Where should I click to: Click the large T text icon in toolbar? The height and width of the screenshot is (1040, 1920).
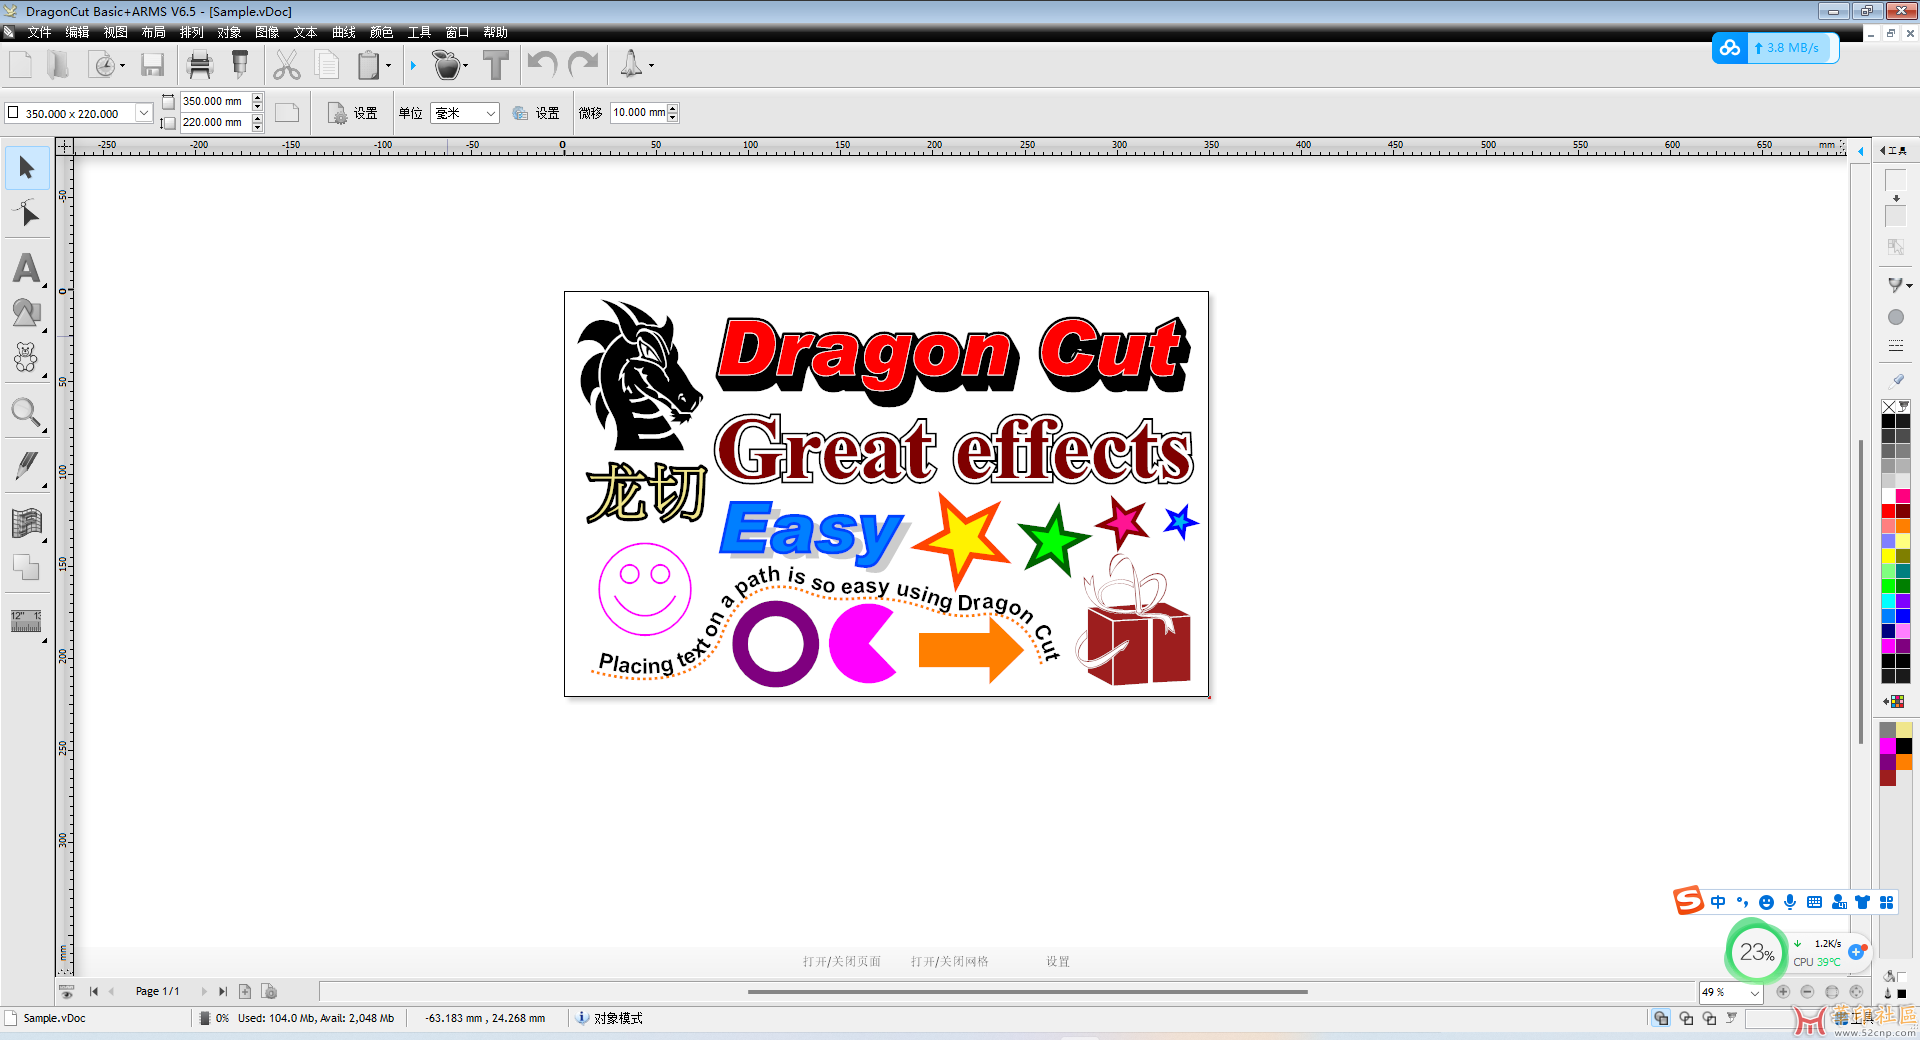[x=496, y=66]
